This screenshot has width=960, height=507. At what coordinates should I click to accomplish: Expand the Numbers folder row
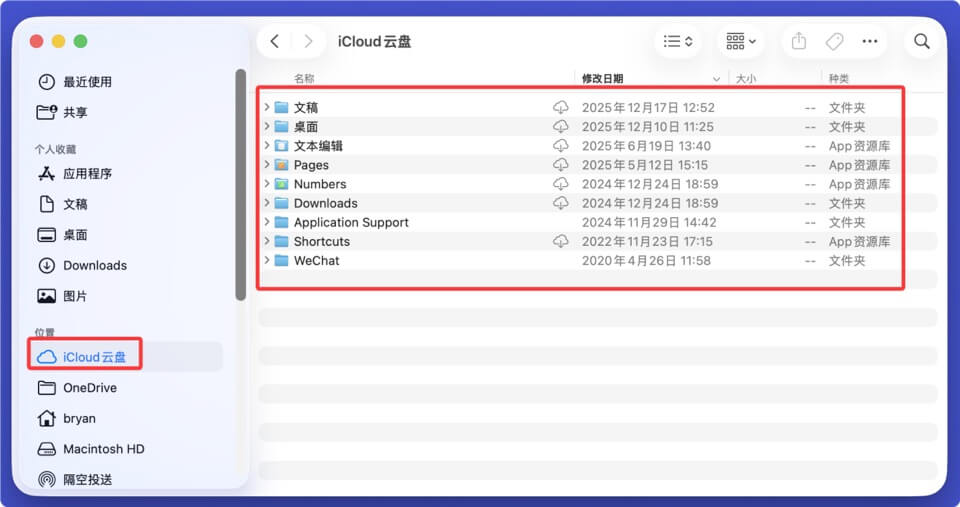(x=267, y=184)
